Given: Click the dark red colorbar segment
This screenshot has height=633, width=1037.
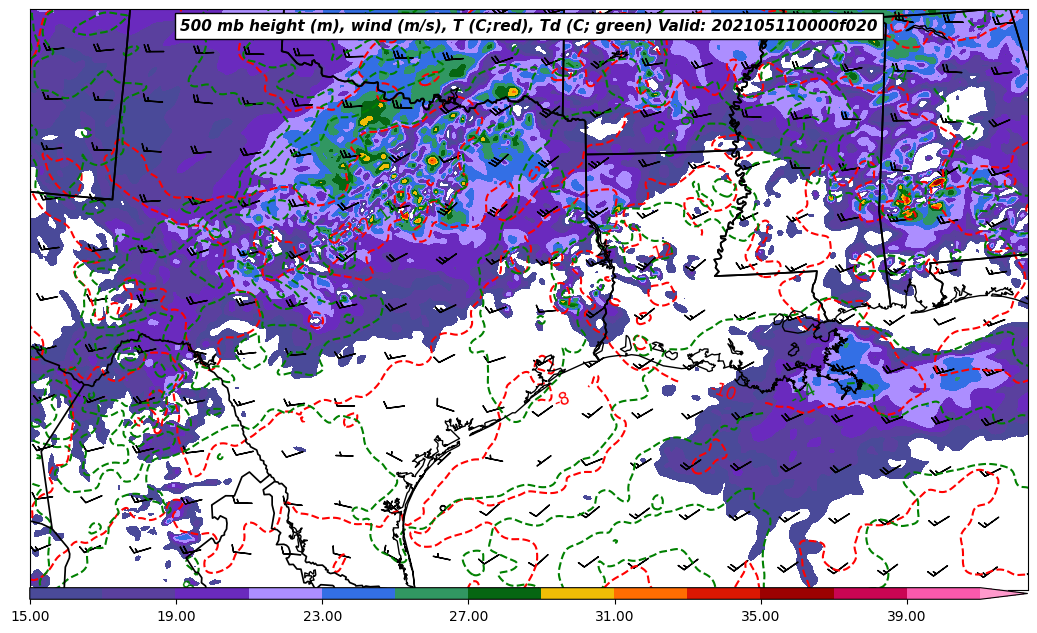Looking at the screenshot, I should click(796, 593).
